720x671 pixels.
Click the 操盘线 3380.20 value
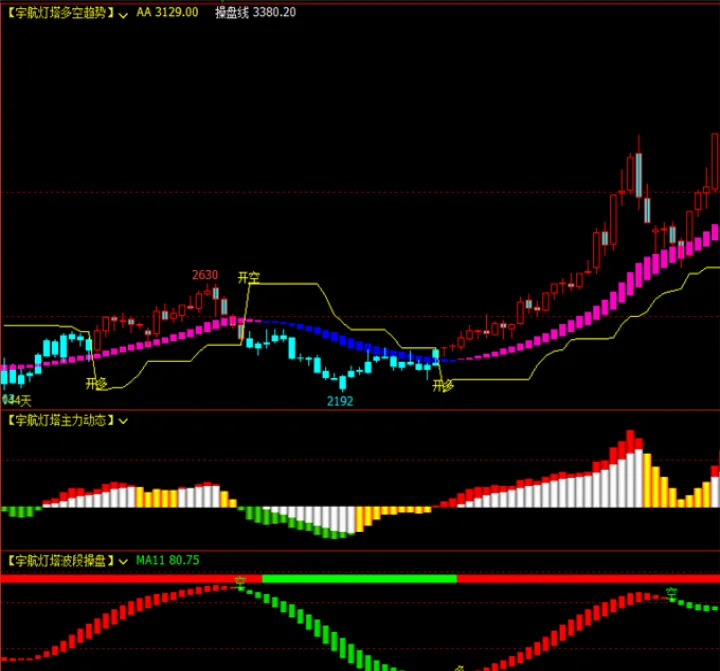(x=255, y=12)
